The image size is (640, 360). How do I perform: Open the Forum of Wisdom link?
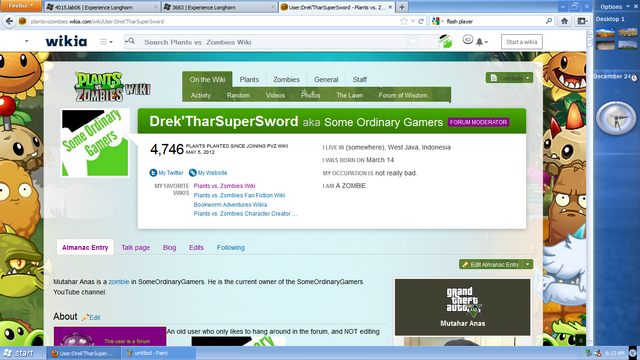point(402,95)
